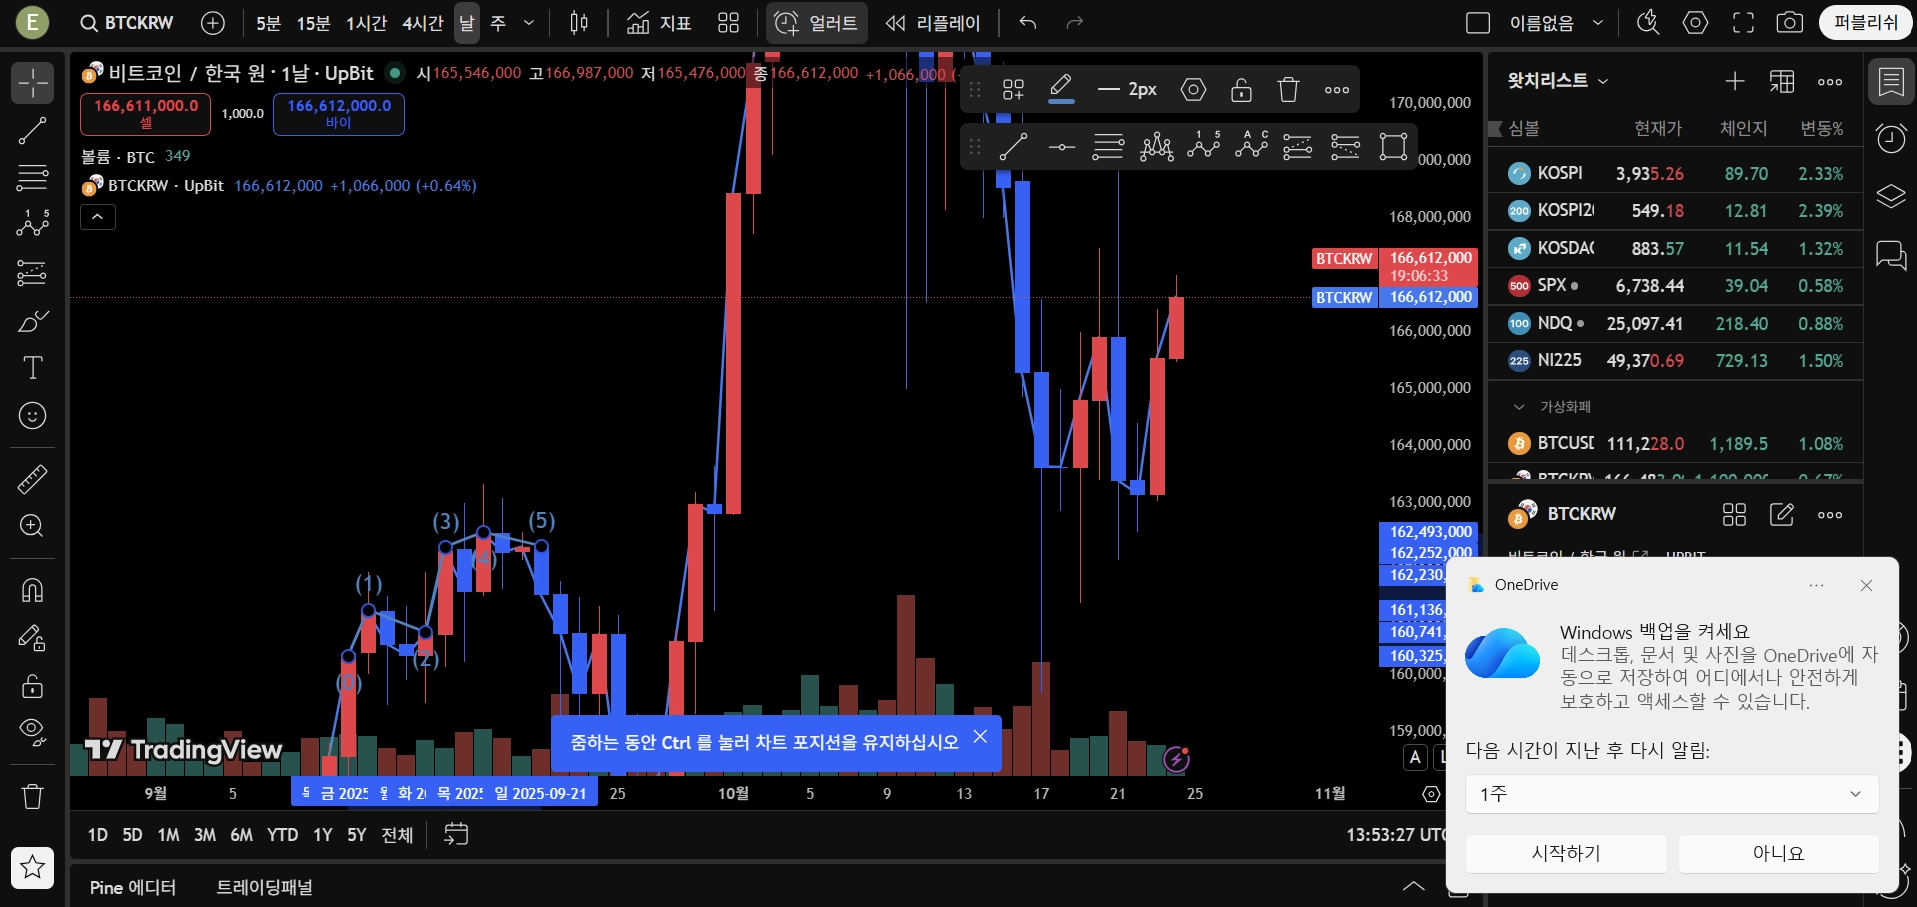Enter fullscreen mode

[1743, 23]
